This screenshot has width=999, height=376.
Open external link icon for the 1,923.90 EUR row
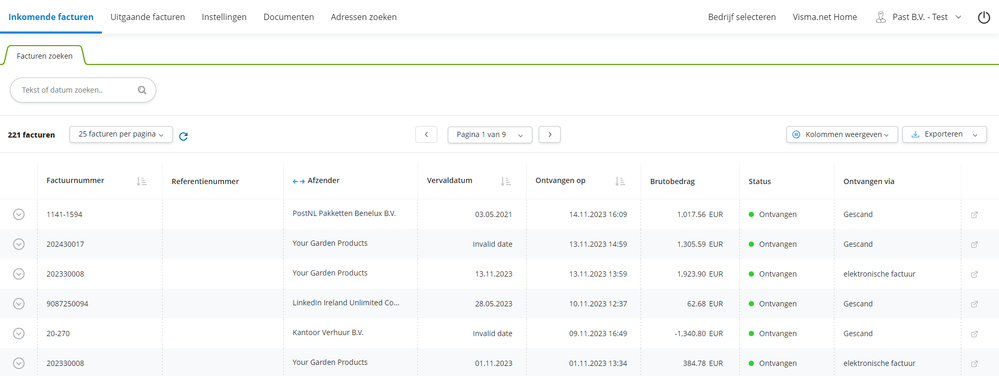point(974,275)
